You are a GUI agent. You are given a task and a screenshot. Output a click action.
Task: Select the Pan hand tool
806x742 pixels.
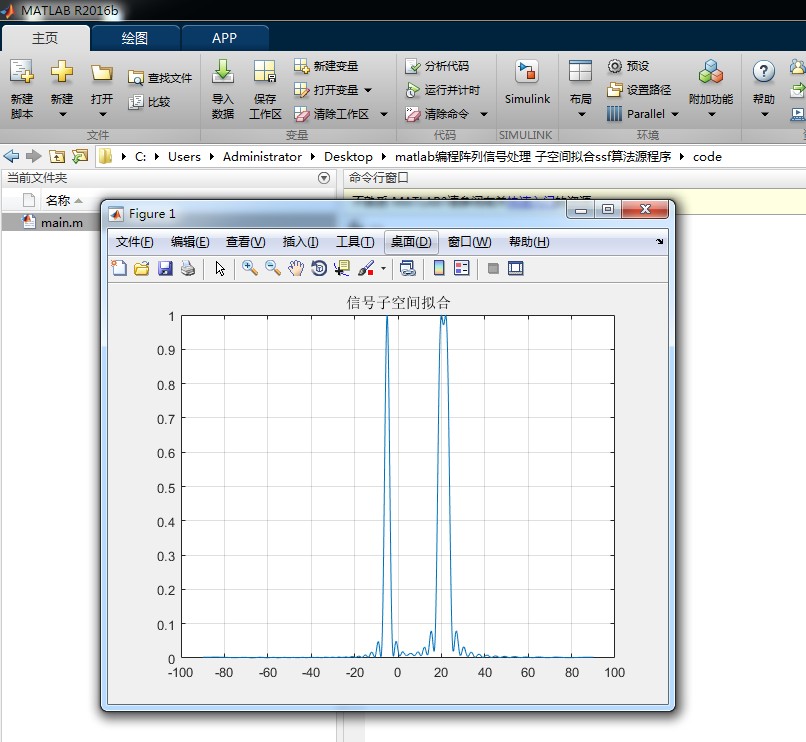(296, 268)
